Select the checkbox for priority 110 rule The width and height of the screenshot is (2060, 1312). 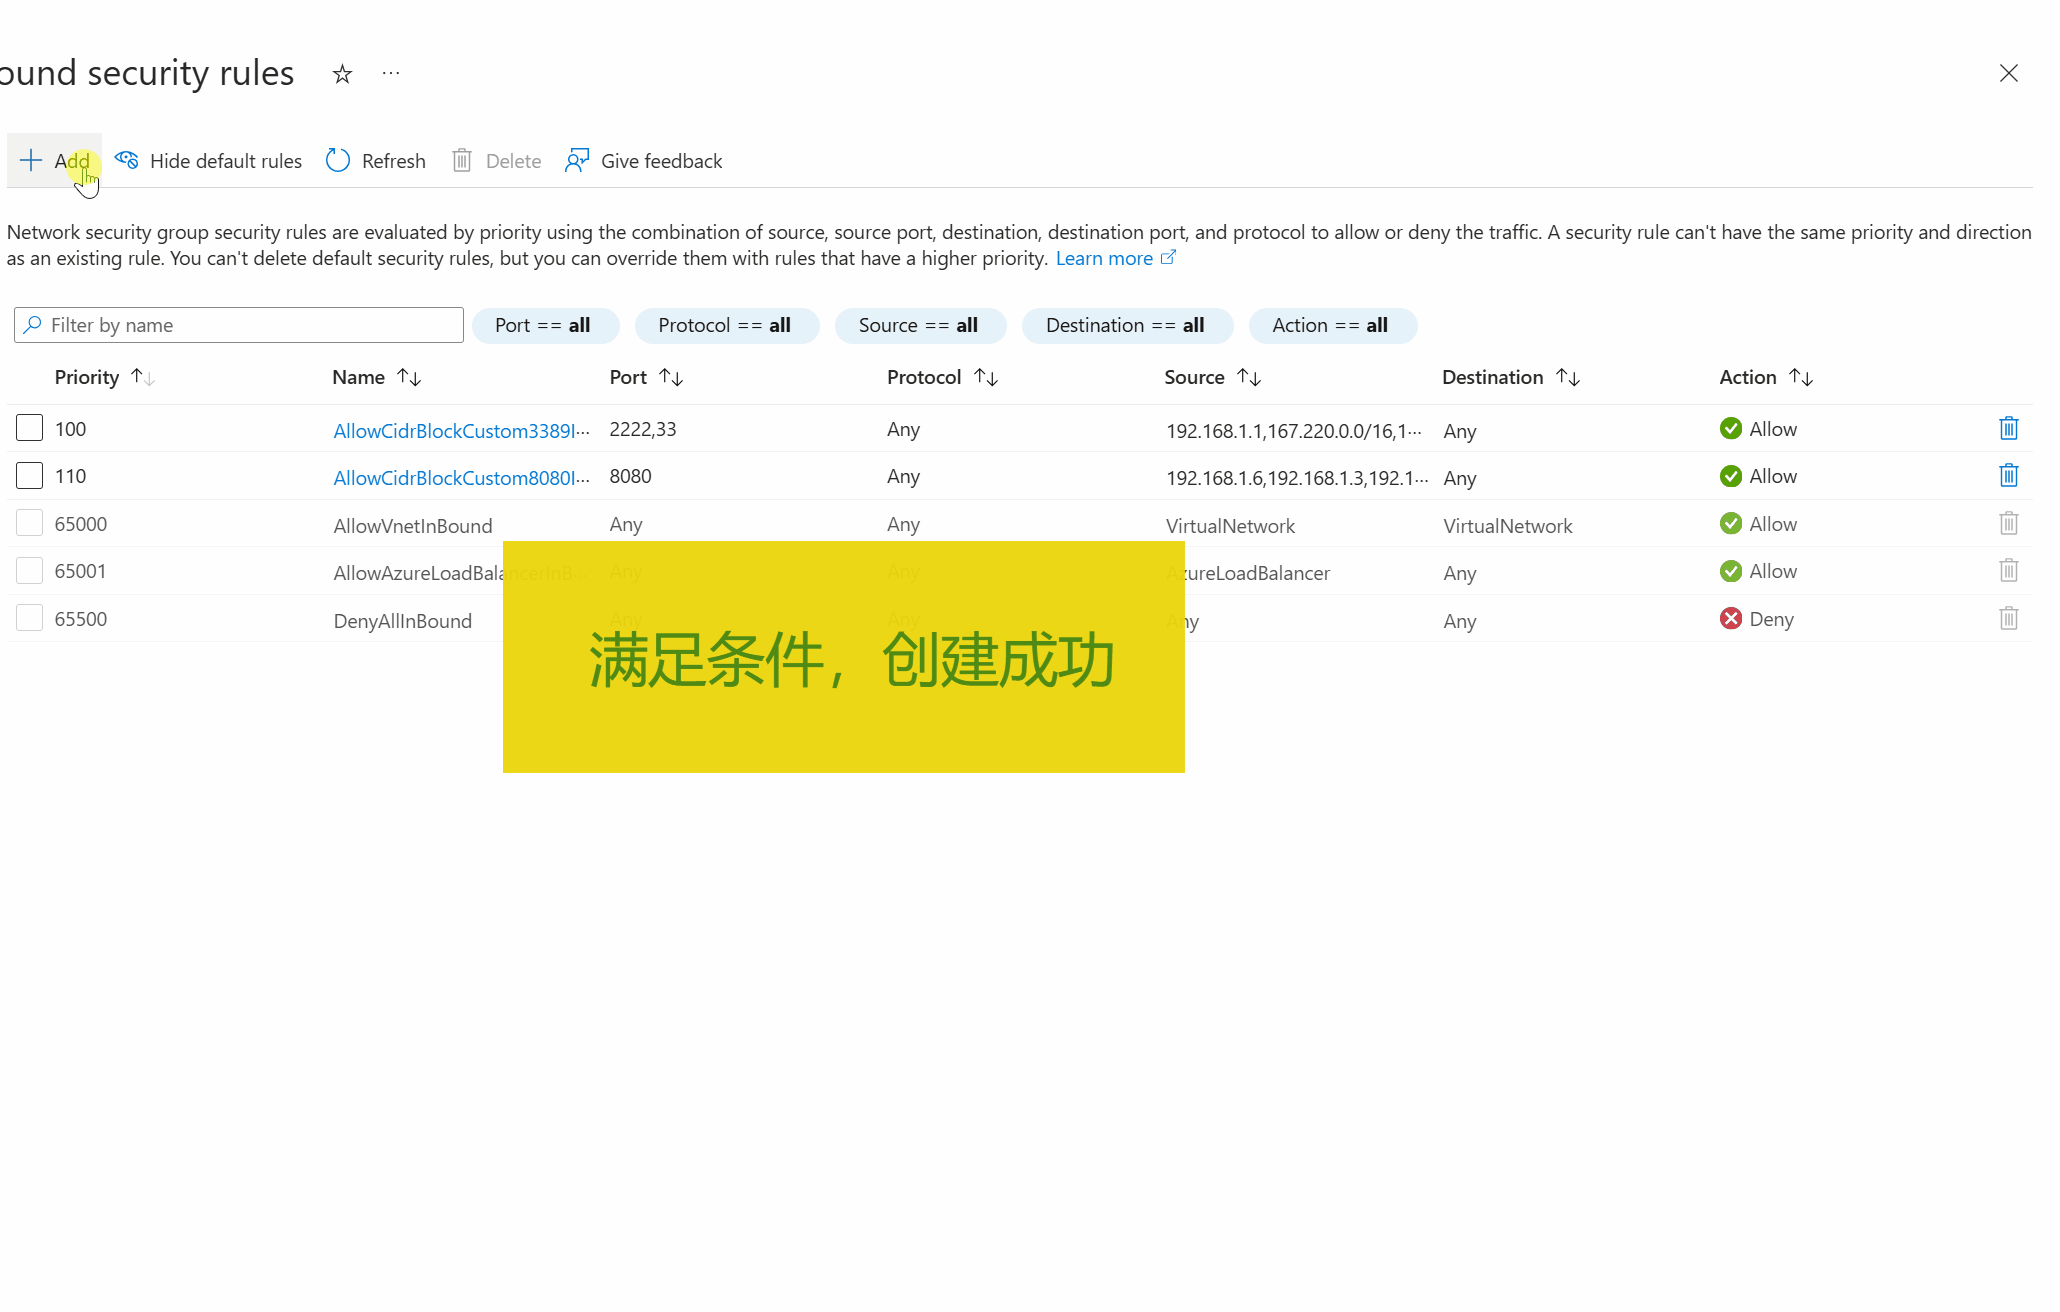29,476
